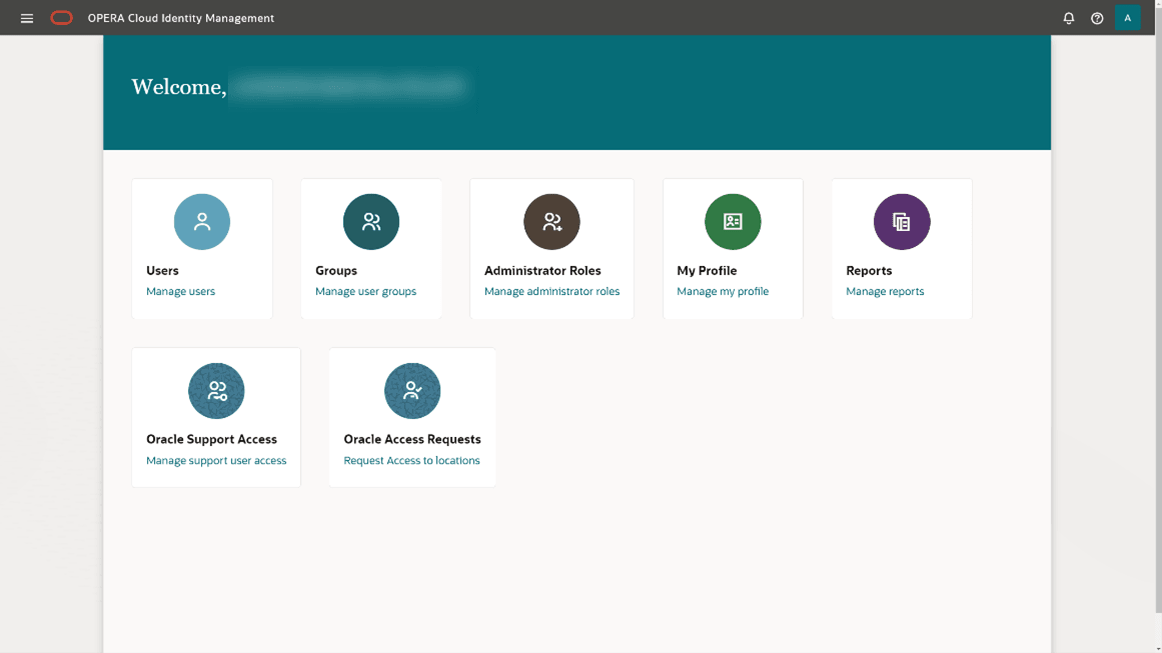Open the 'Manage my profile' link
Screen dimensions: 1162x653
(723, 291)
